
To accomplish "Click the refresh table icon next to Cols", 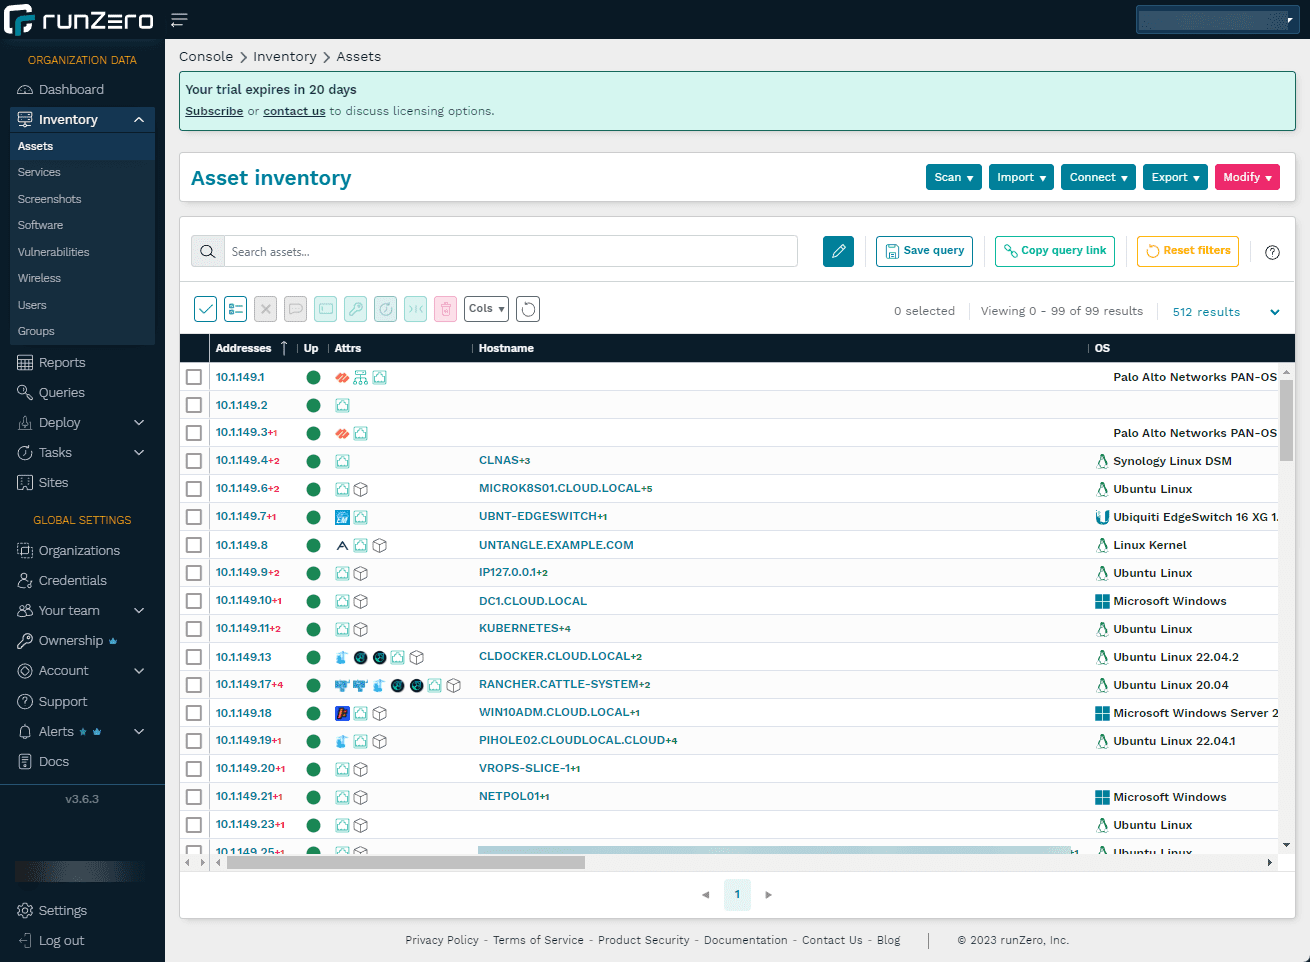I will (528, 309).
